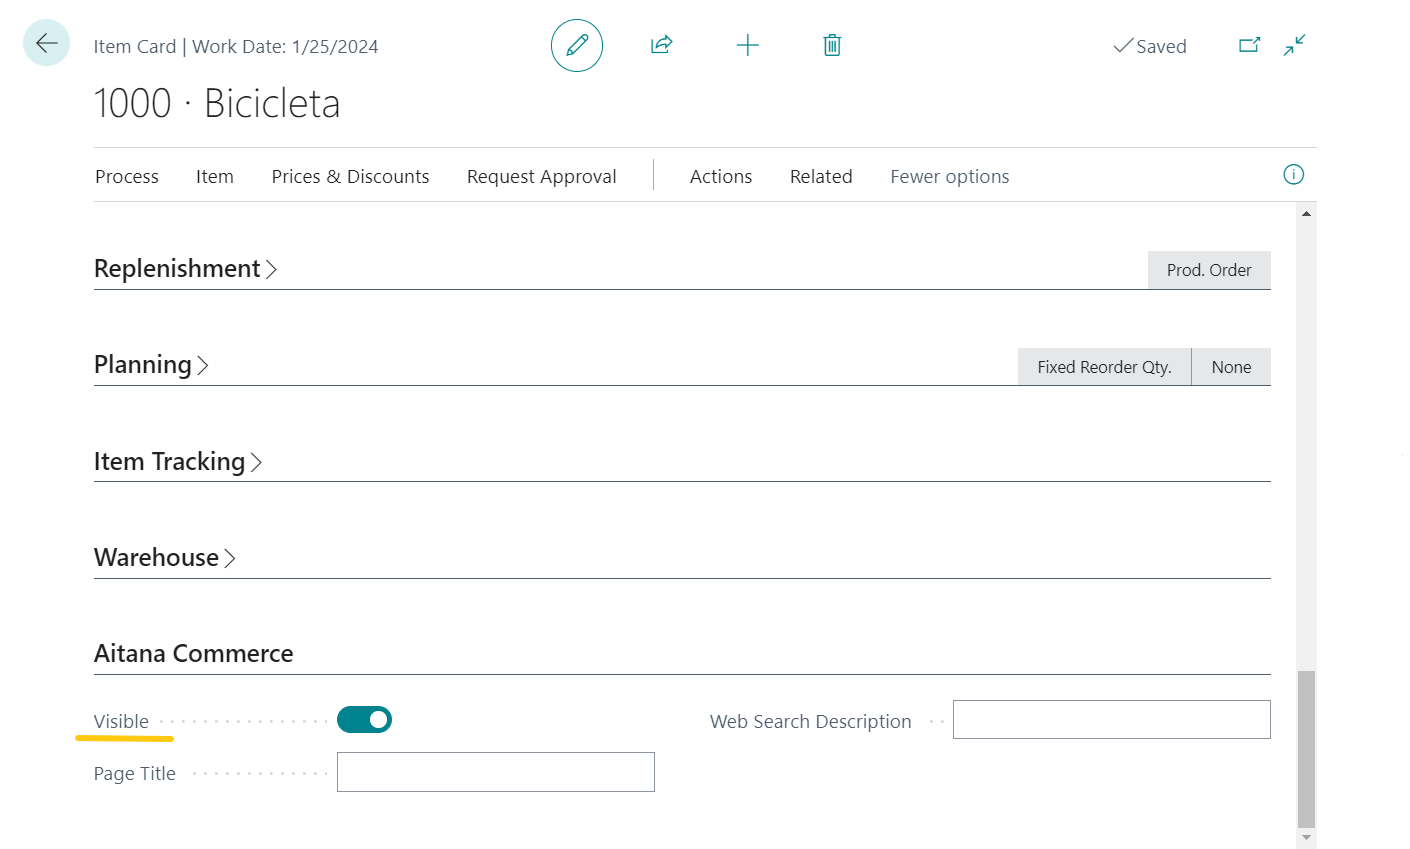1410x849 pixels.
Task: Expand the Item Tracking section
Action: point(178,462)
